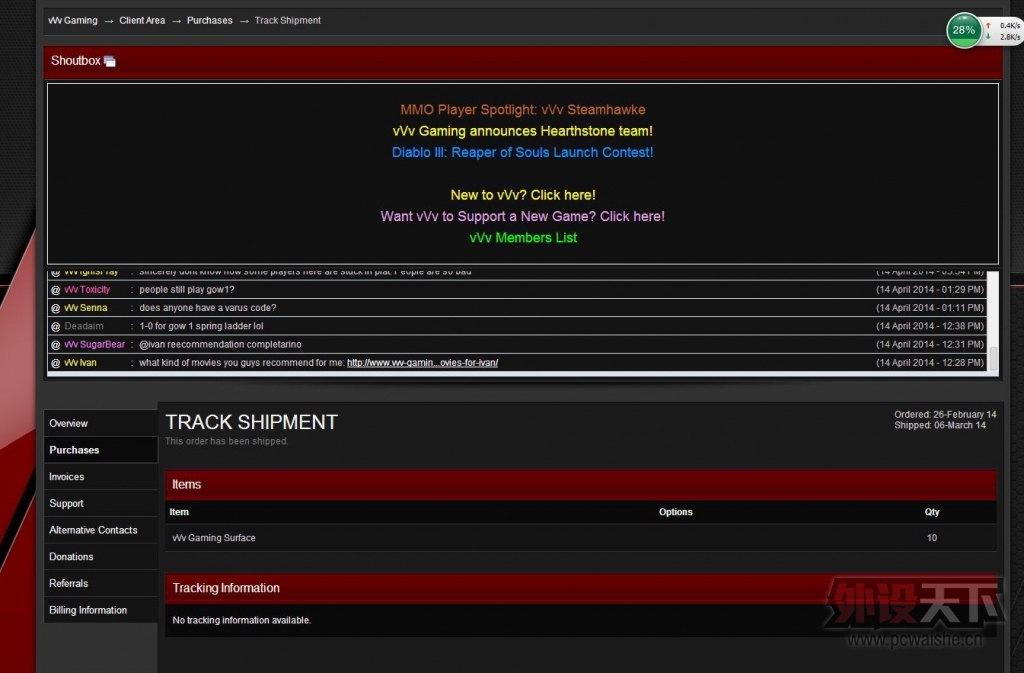The width and height of the screenshot is (1024, 673).
Task: Open Invoices in sidebar menu
Action: [101, 477]
